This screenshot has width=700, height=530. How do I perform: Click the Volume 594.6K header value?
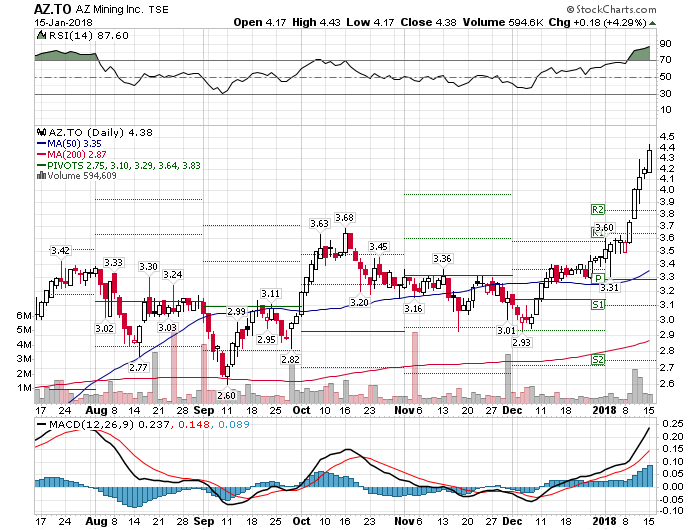[502, 22]
